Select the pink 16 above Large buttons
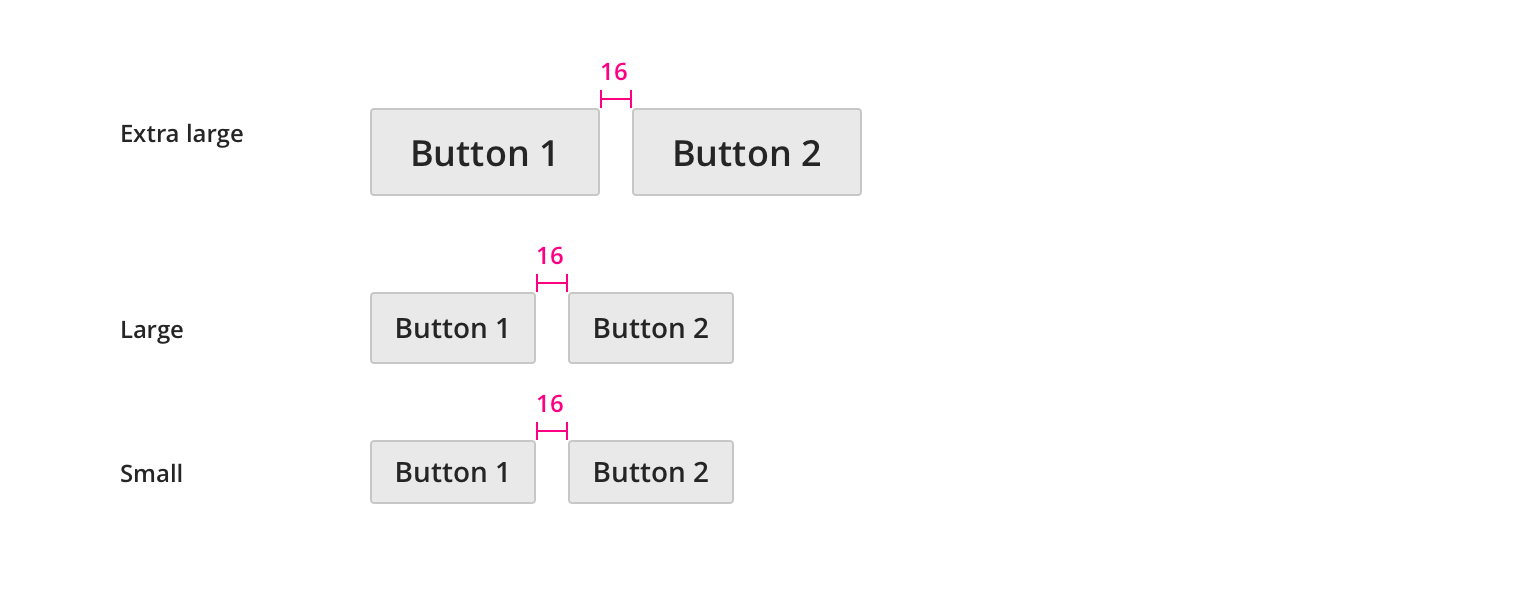The width and height of the screenshot is (1520, 612). 550,256
